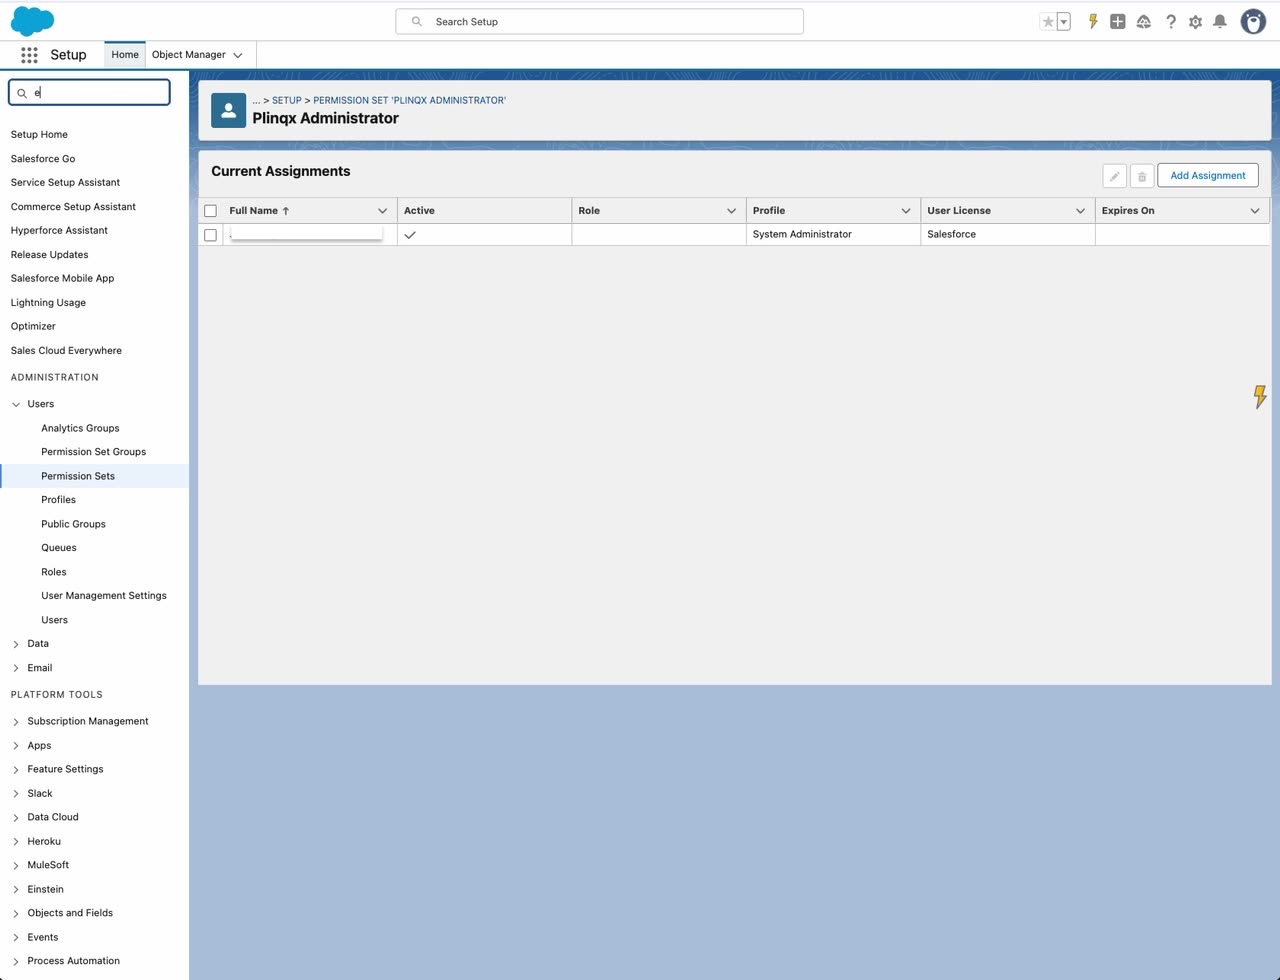Open Permission Sets in sidebar
1280x980 pixels.
click(x=78, y=476)
